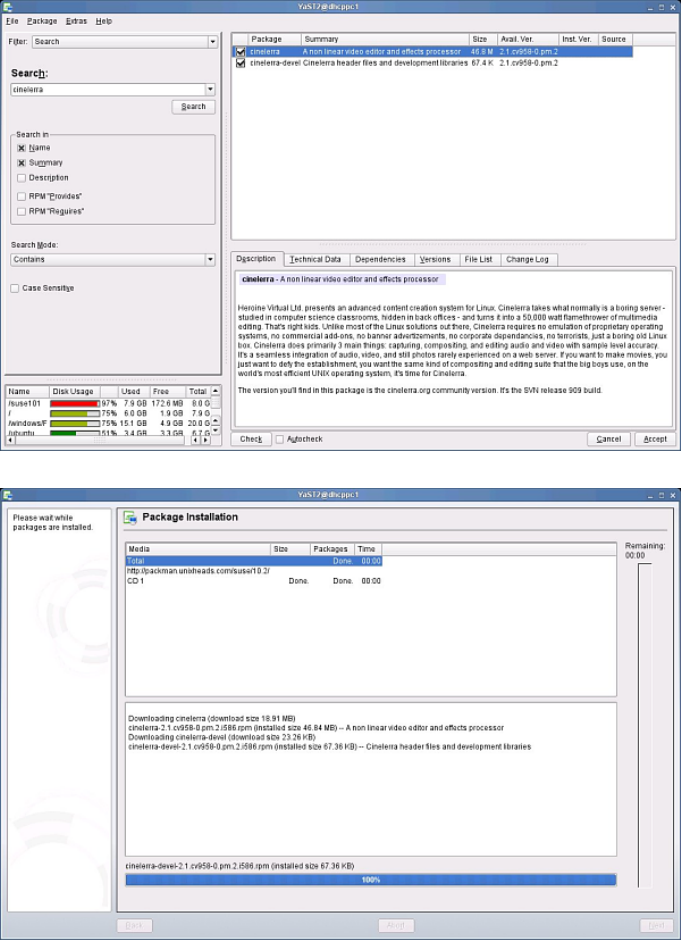Click the vertical Remaining time bar
The height and width of the screenshot is (940, 681).
click(x=644, y=725)
